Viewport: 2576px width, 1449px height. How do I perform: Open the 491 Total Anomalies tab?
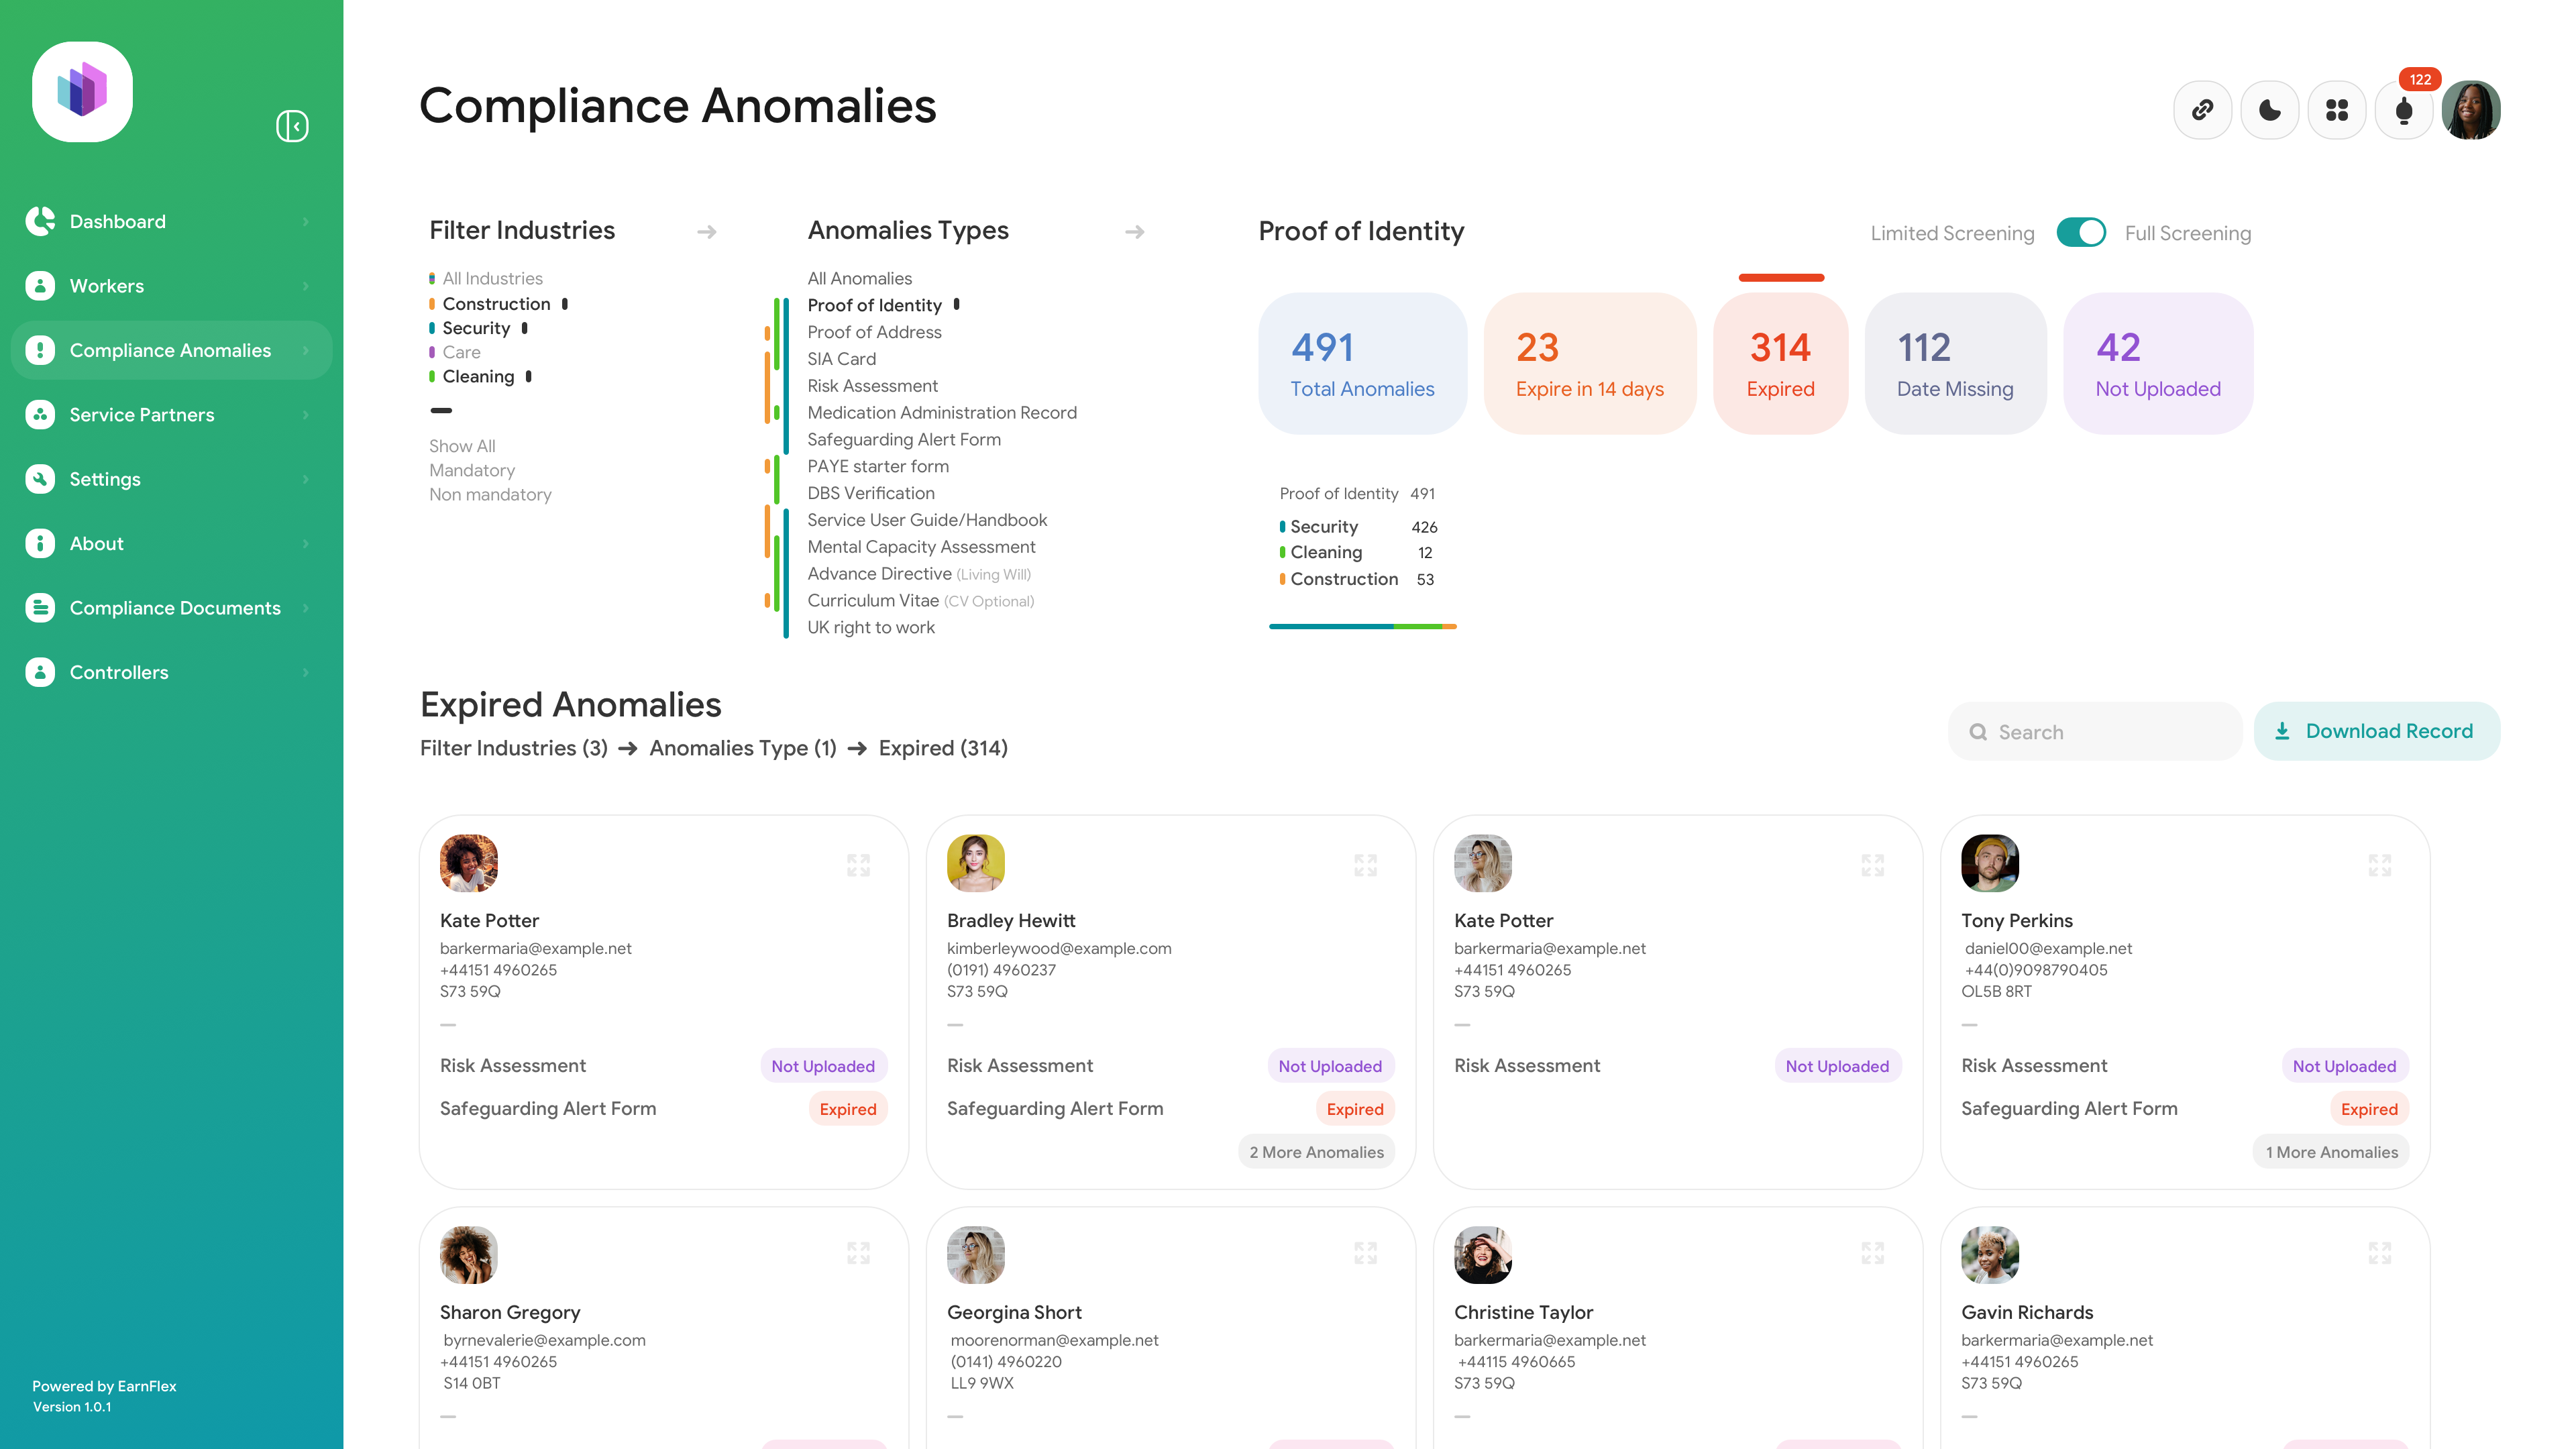point(1362,363)
